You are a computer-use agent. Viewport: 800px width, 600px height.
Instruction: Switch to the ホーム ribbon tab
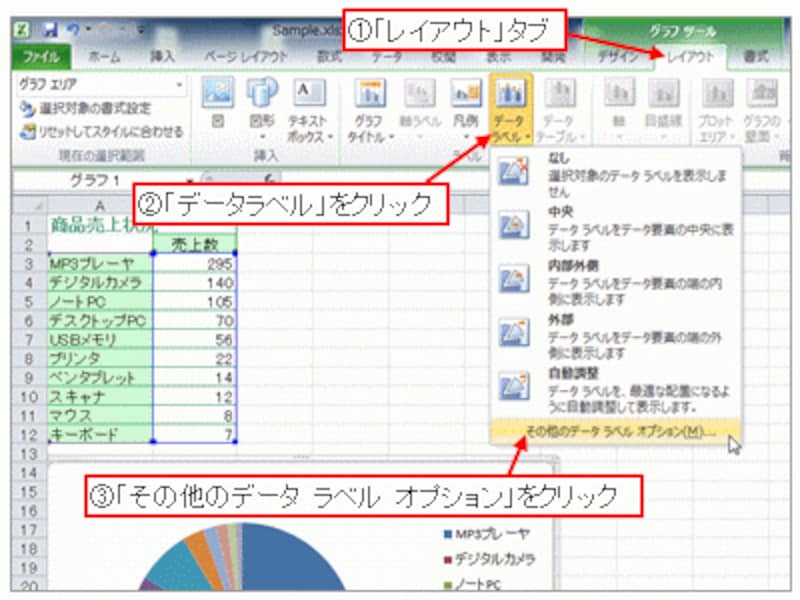coord(104,57)
